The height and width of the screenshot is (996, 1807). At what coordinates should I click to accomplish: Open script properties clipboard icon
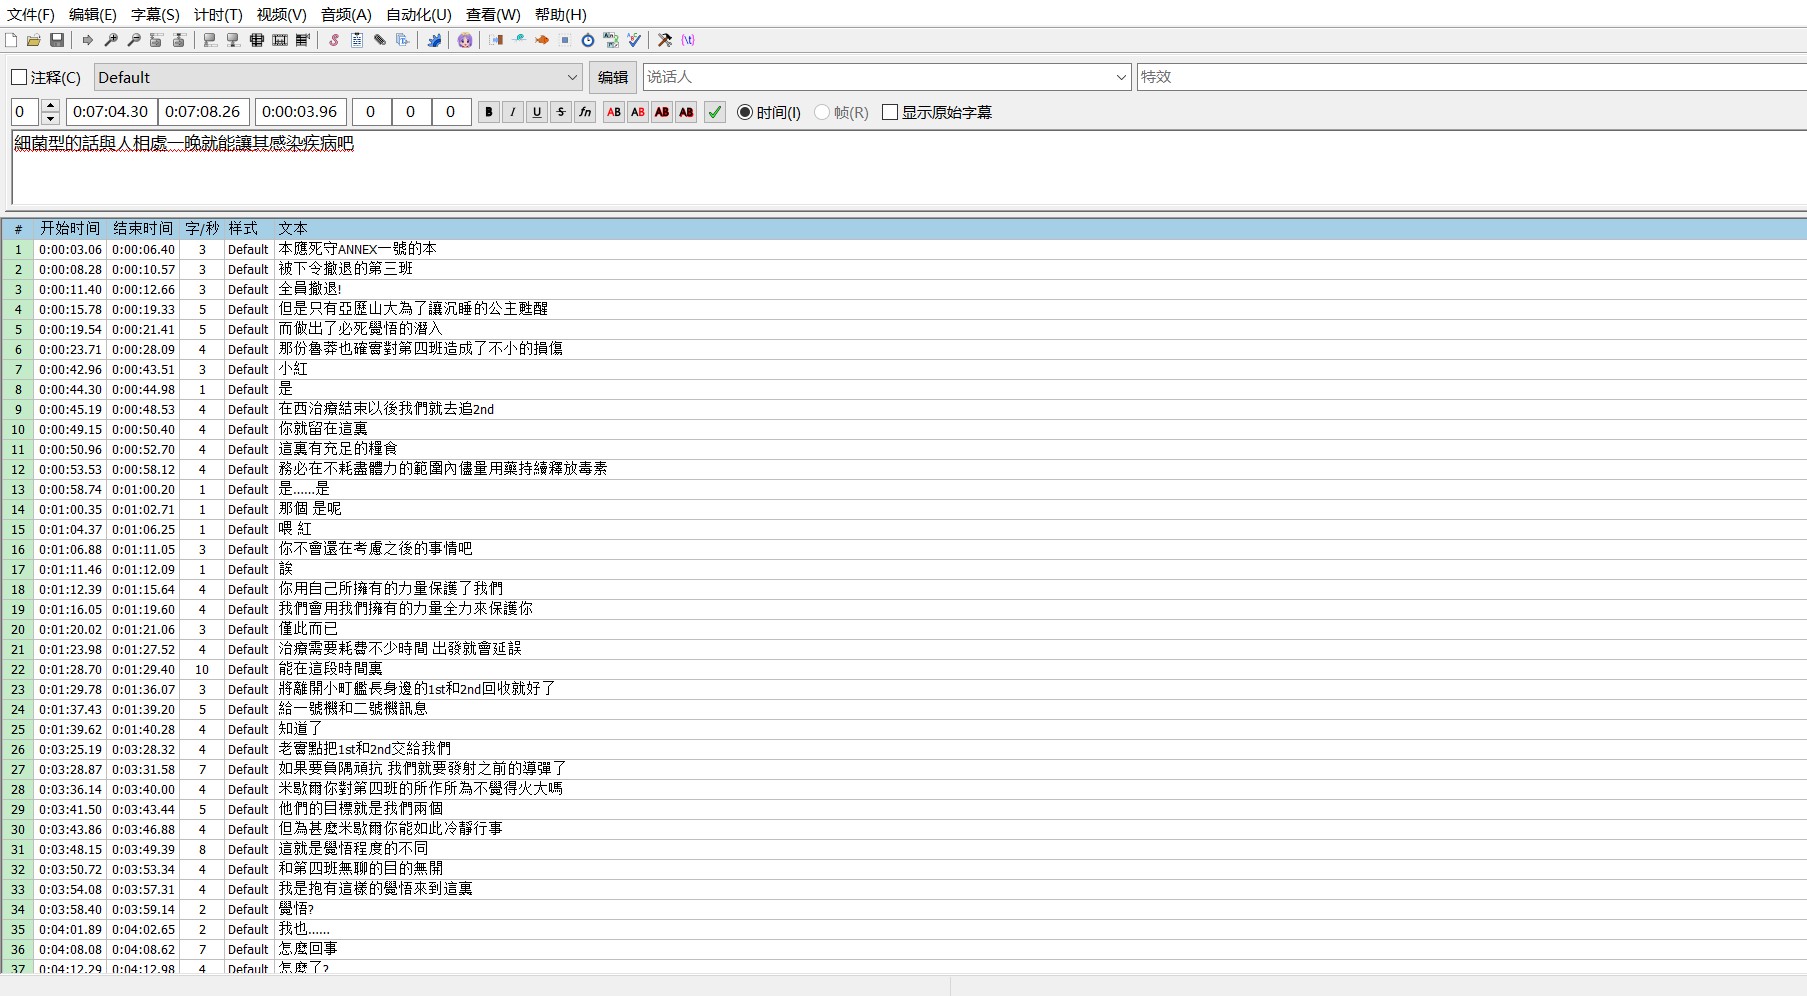356,40
